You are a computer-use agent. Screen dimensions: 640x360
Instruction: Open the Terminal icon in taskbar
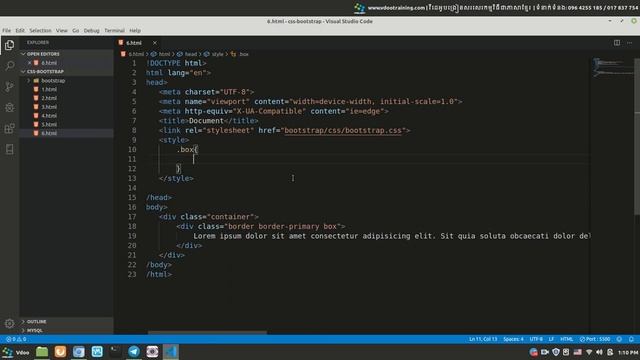[x=116, y=351]
